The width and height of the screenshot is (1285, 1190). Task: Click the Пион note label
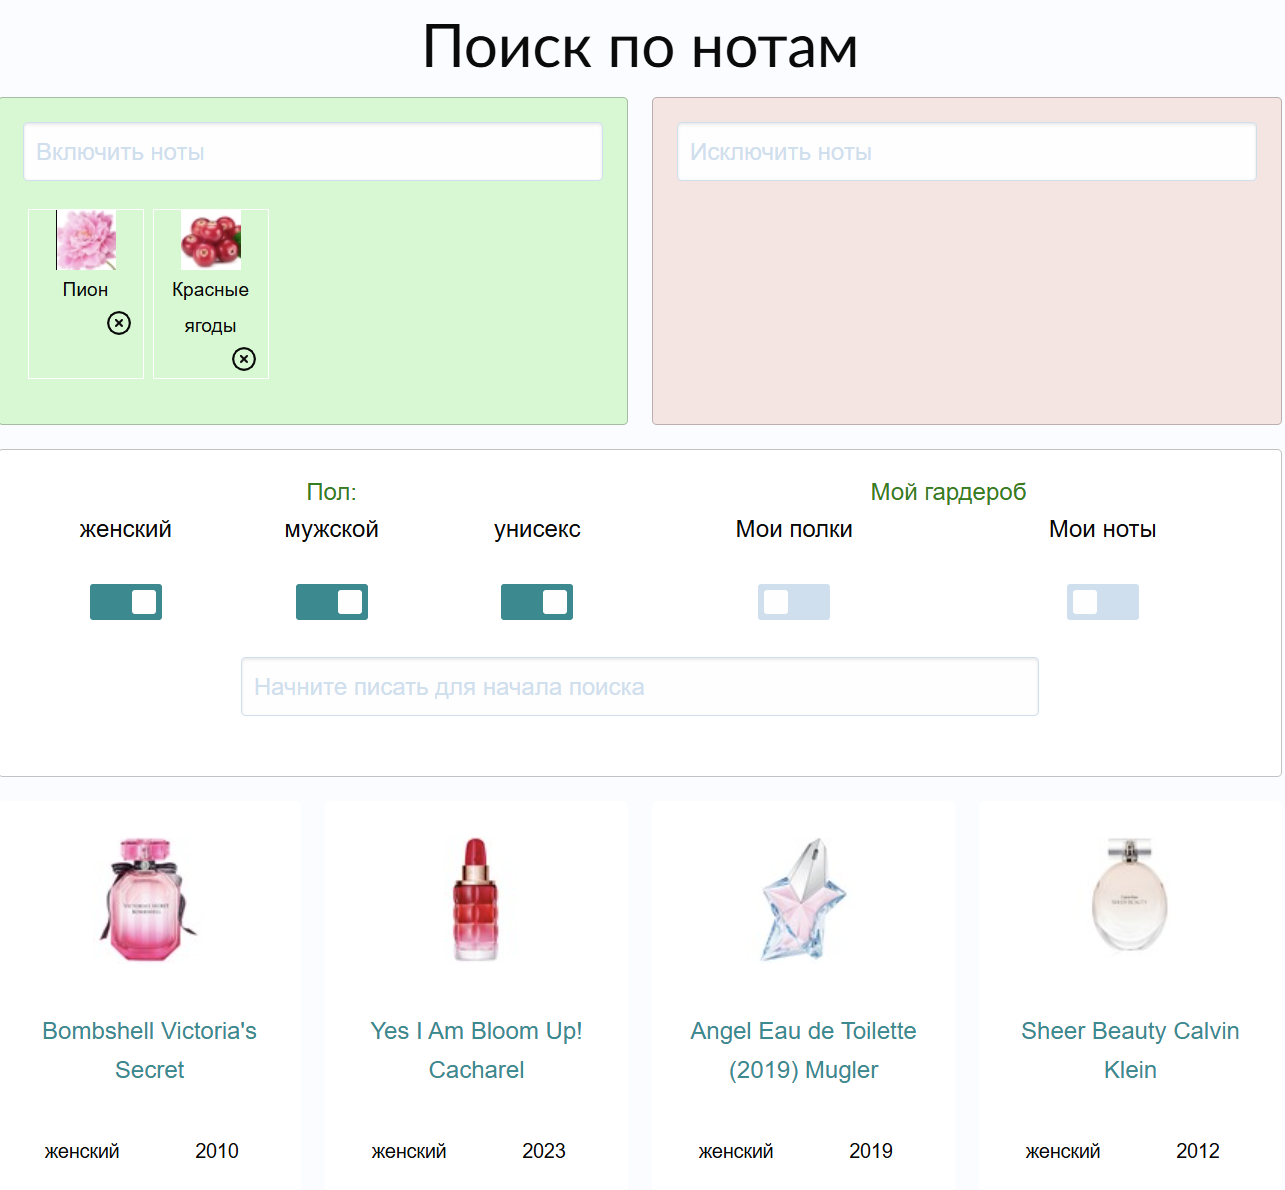(x=86, y=290)
